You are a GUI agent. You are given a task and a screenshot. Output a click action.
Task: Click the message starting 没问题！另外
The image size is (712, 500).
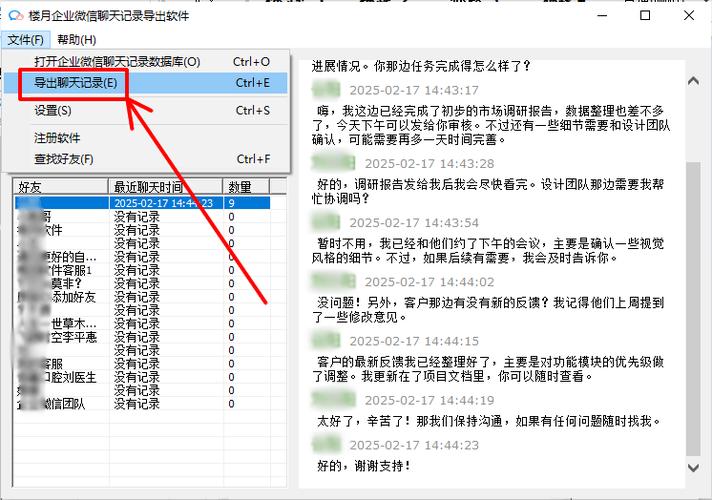tap(488, 310)
